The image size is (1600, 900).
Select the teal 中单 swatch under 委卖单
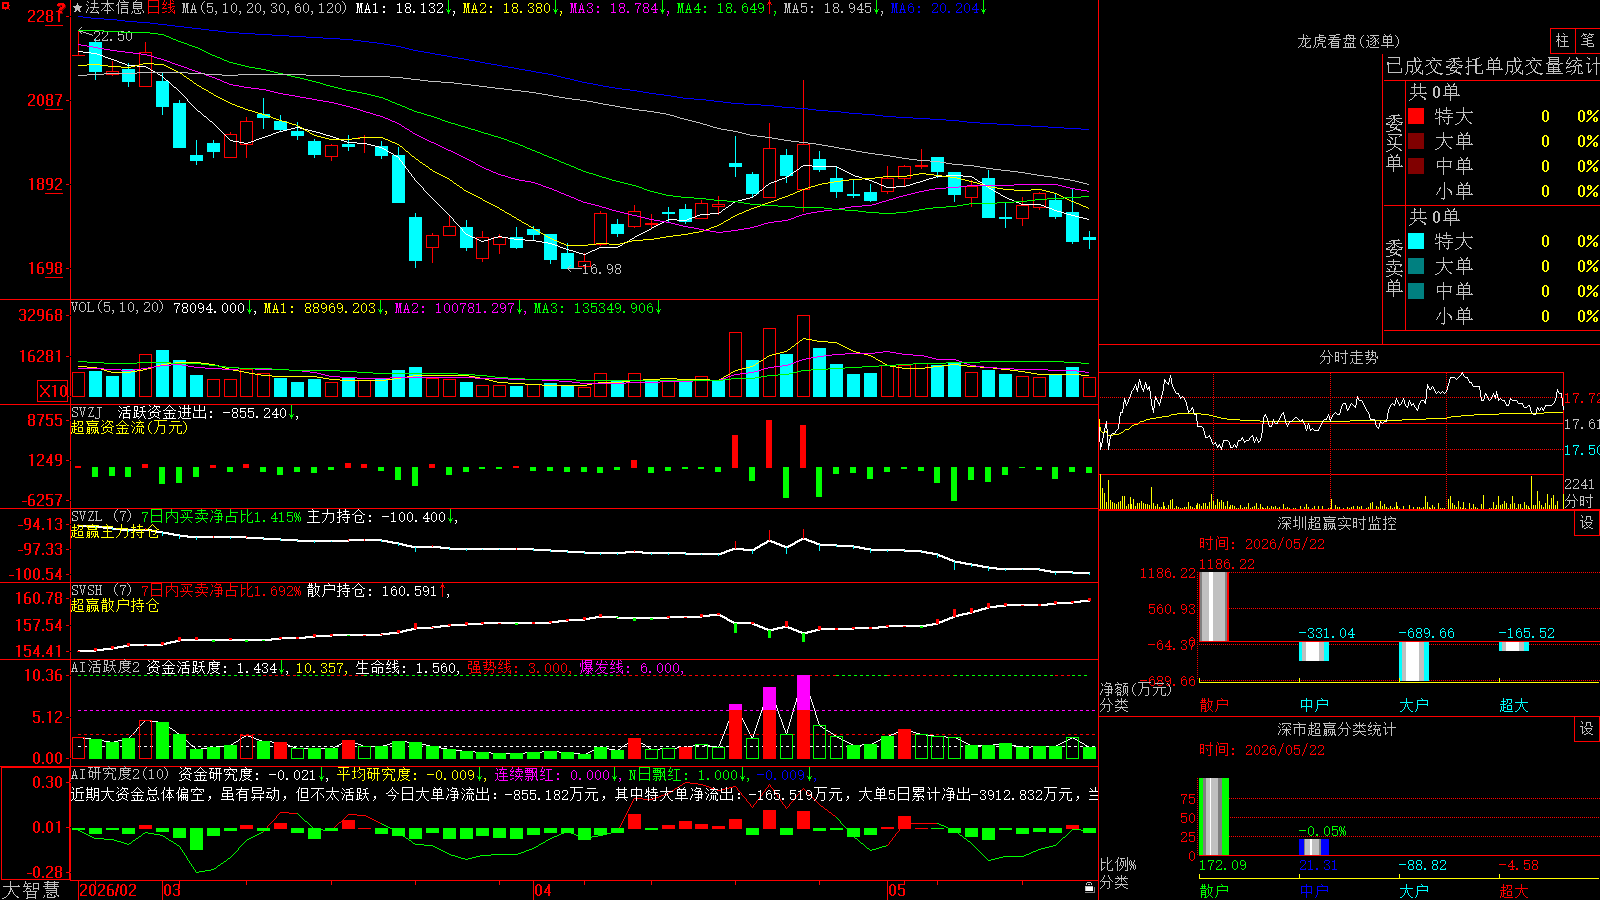click(x=1416, y=291)
